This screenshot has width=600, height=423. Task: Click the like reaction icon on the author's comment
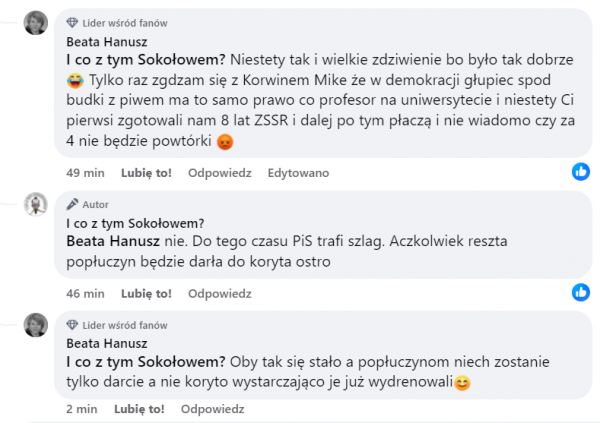click(580, 293)
